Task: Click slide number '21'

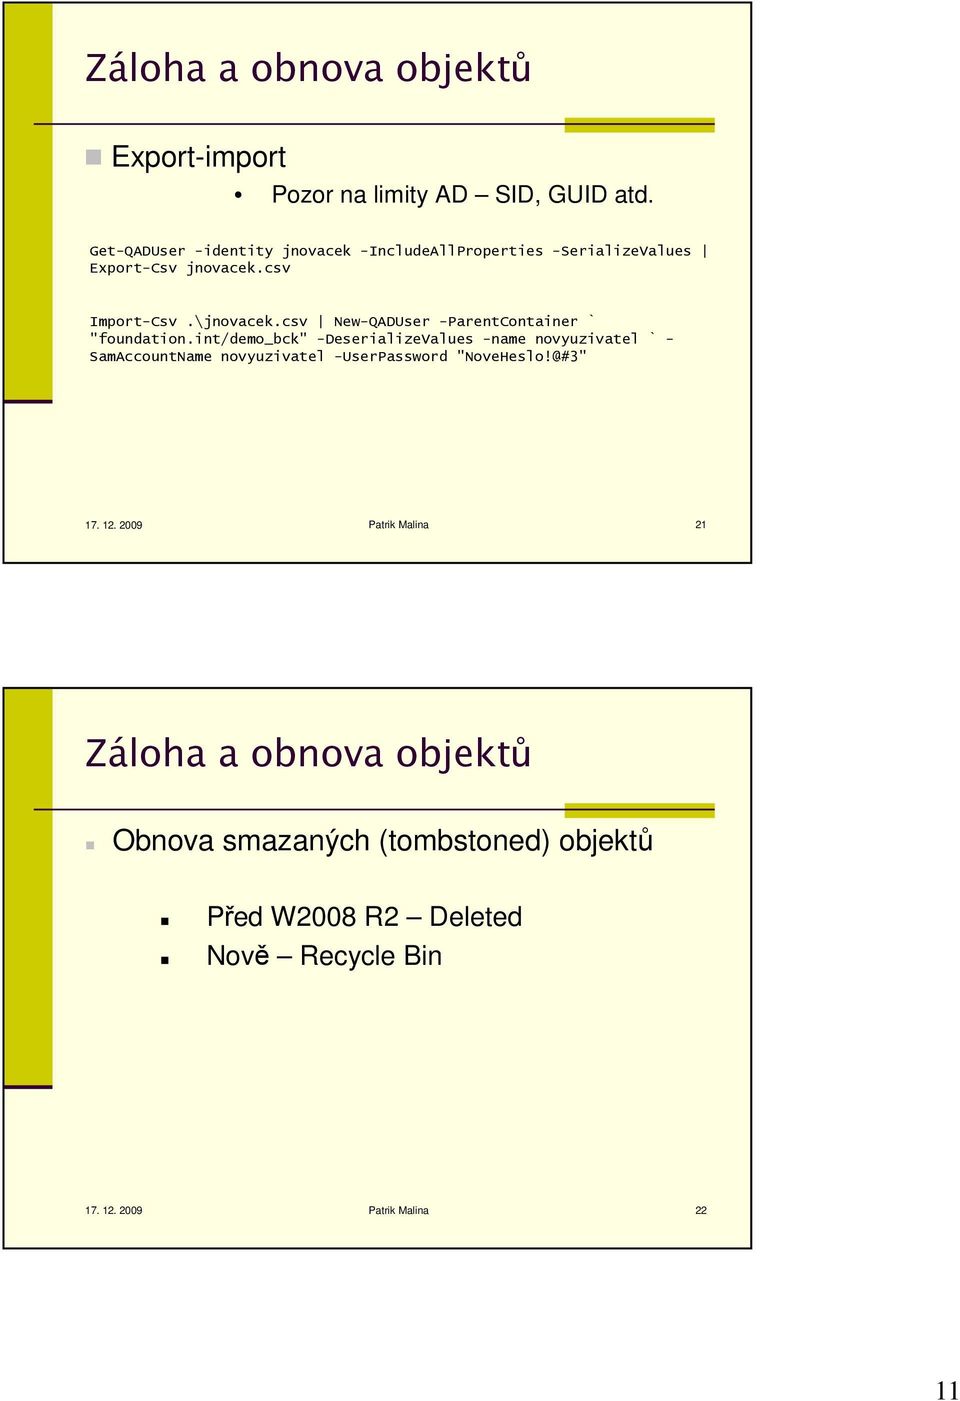Action: 701,525
